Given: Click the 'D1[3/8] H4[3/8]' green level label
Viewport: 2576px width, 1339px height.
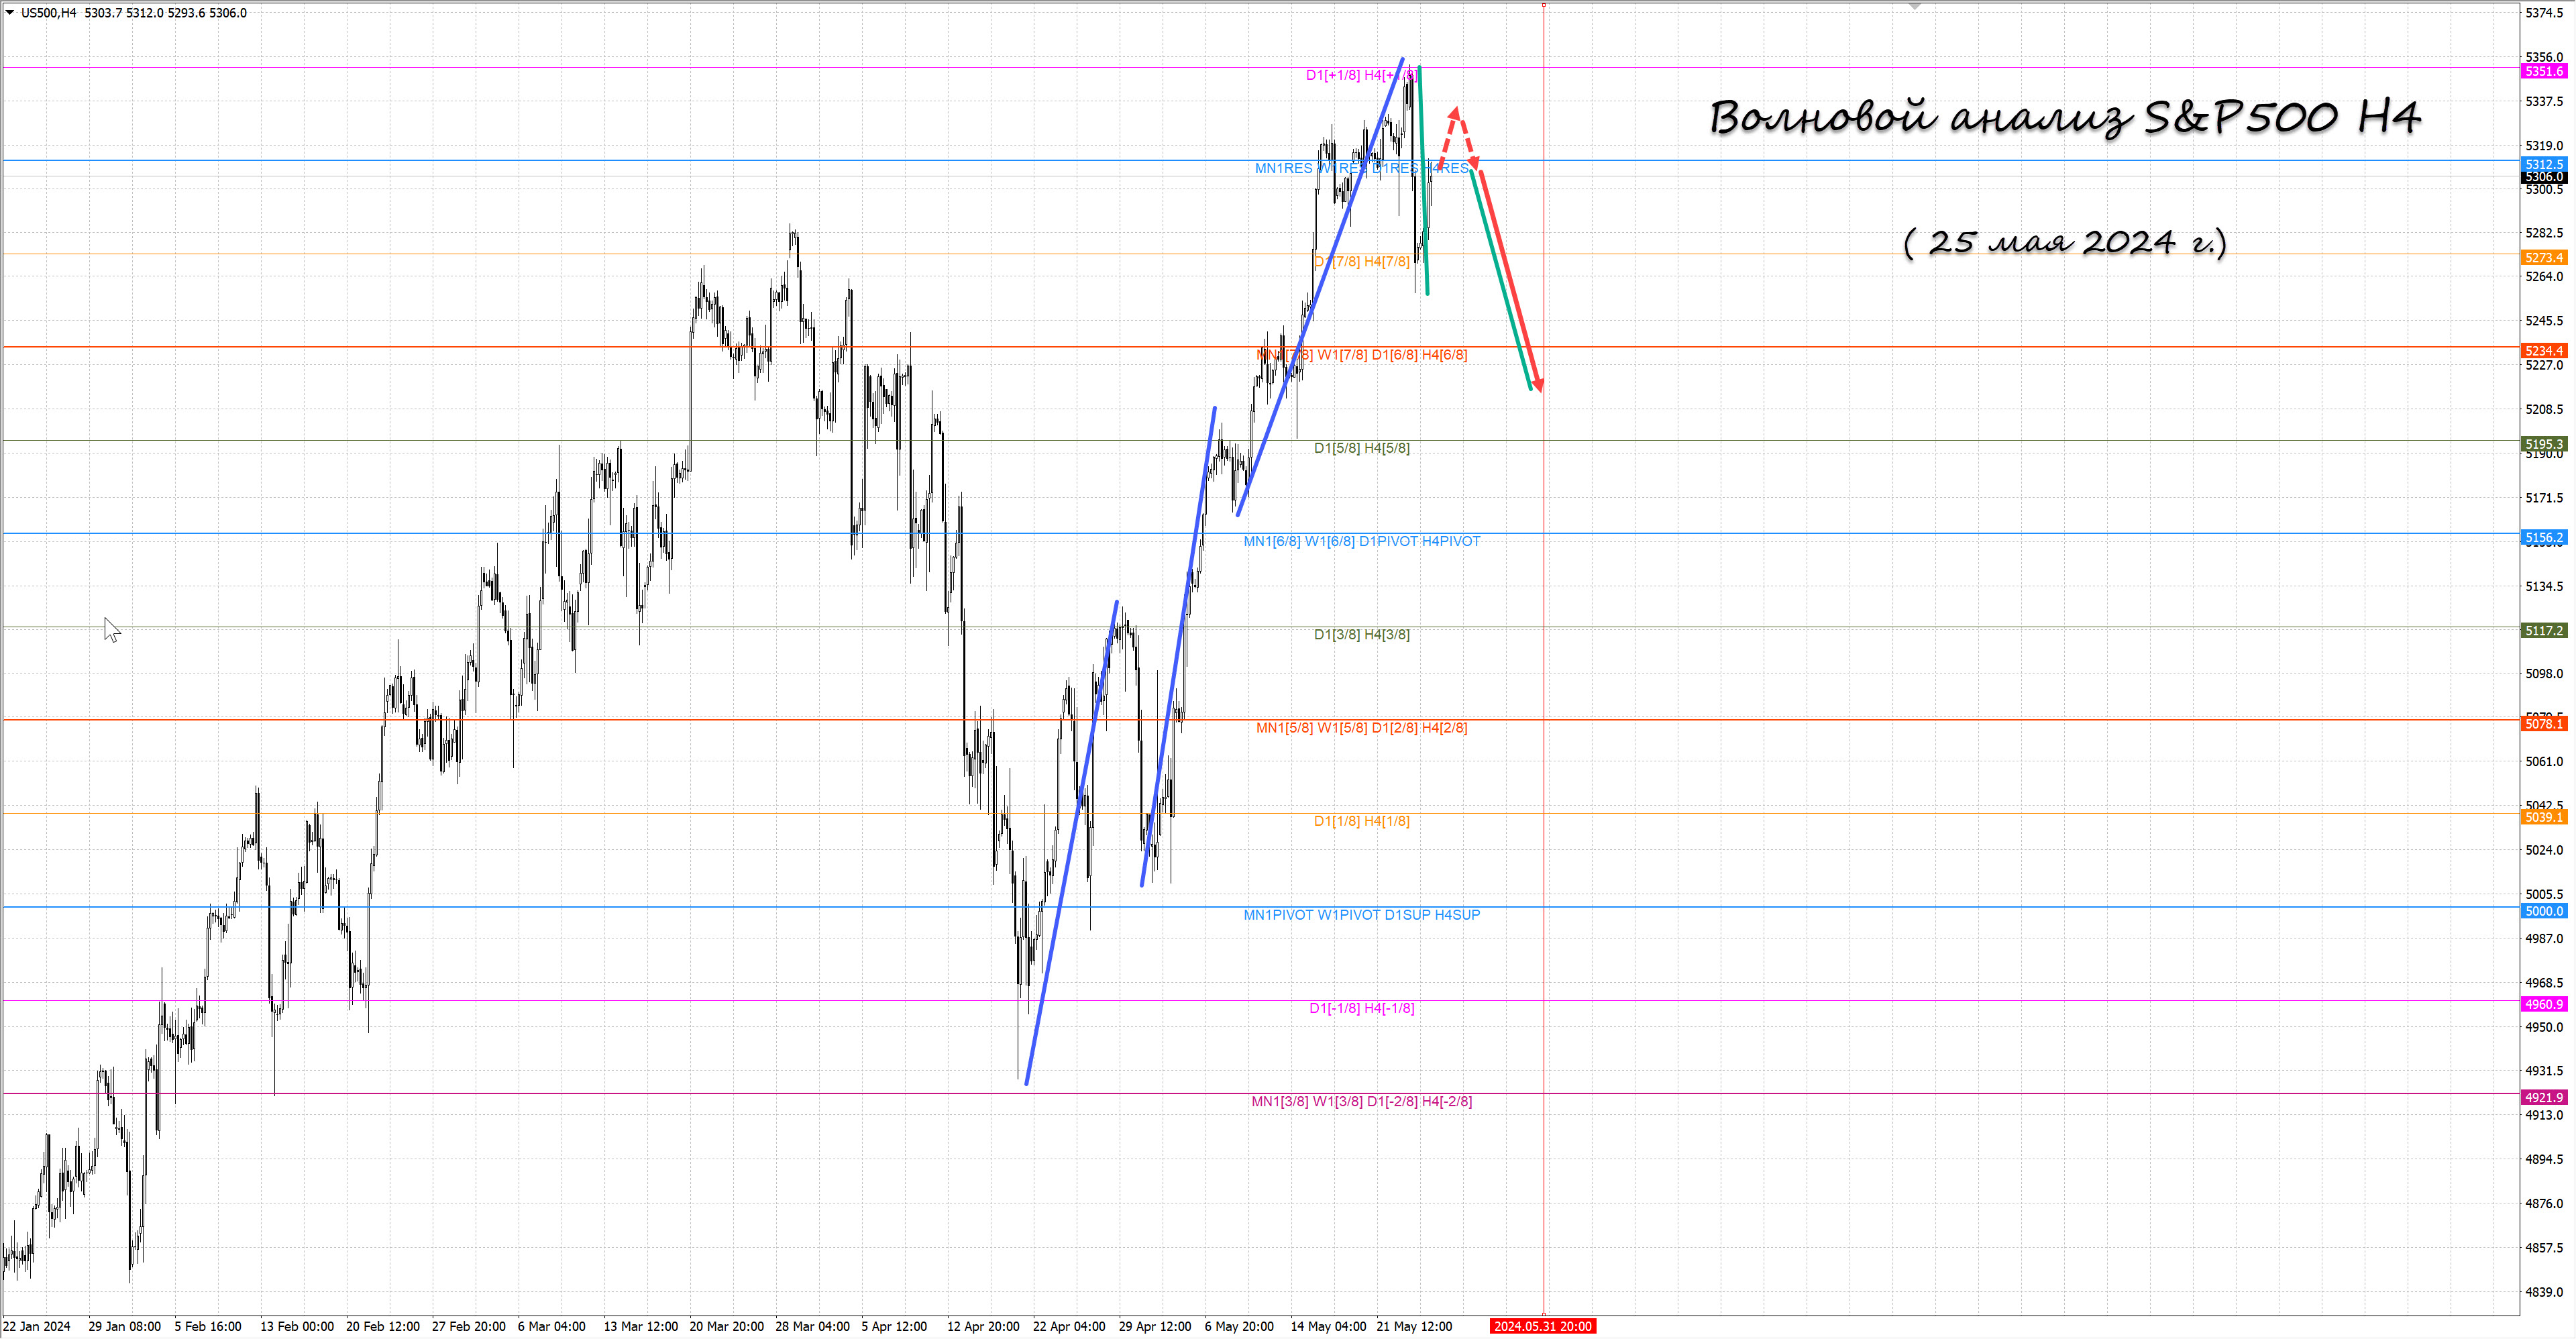Looking at the screenshot, I should [x=1361, y=635].
